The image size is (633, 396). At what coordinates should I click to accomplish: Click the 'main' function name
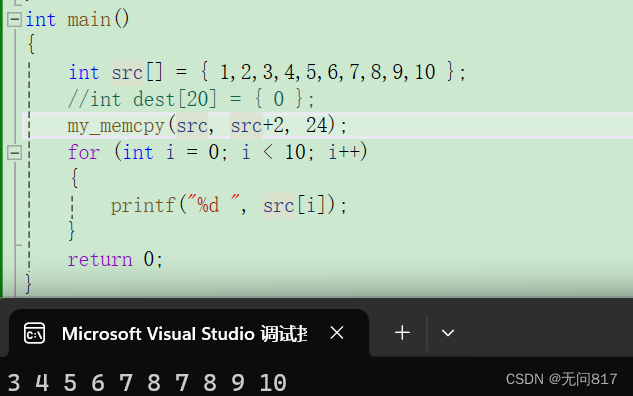pyautogui.click(x=89, y=19)
